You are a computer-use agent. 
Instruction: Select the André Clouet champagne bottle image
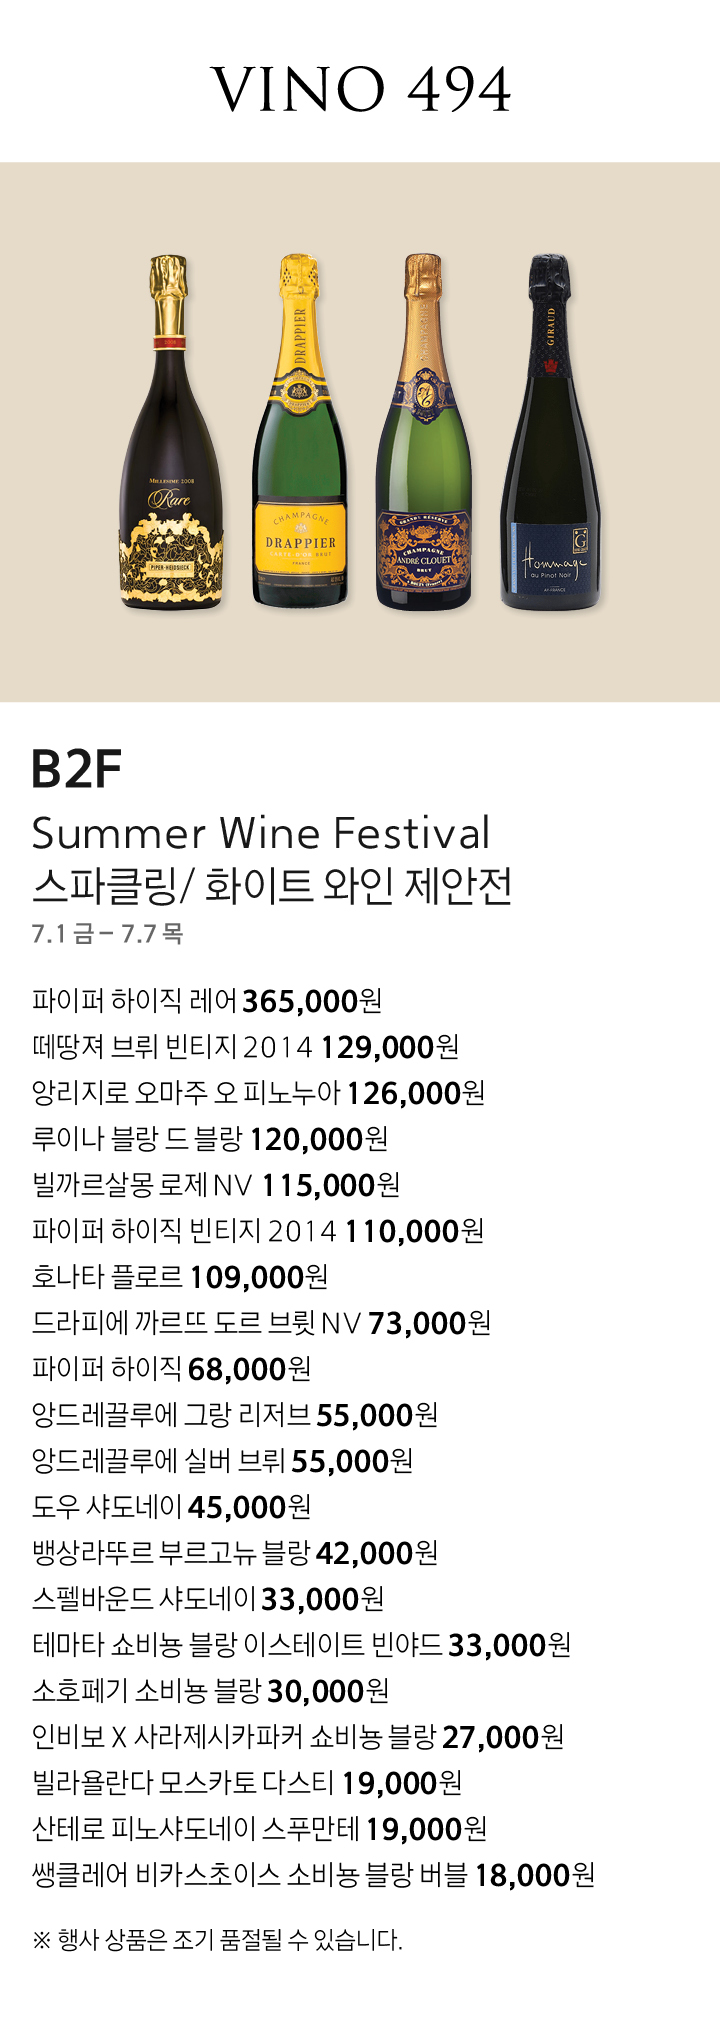pyautogui.click(x=423, y=432)
